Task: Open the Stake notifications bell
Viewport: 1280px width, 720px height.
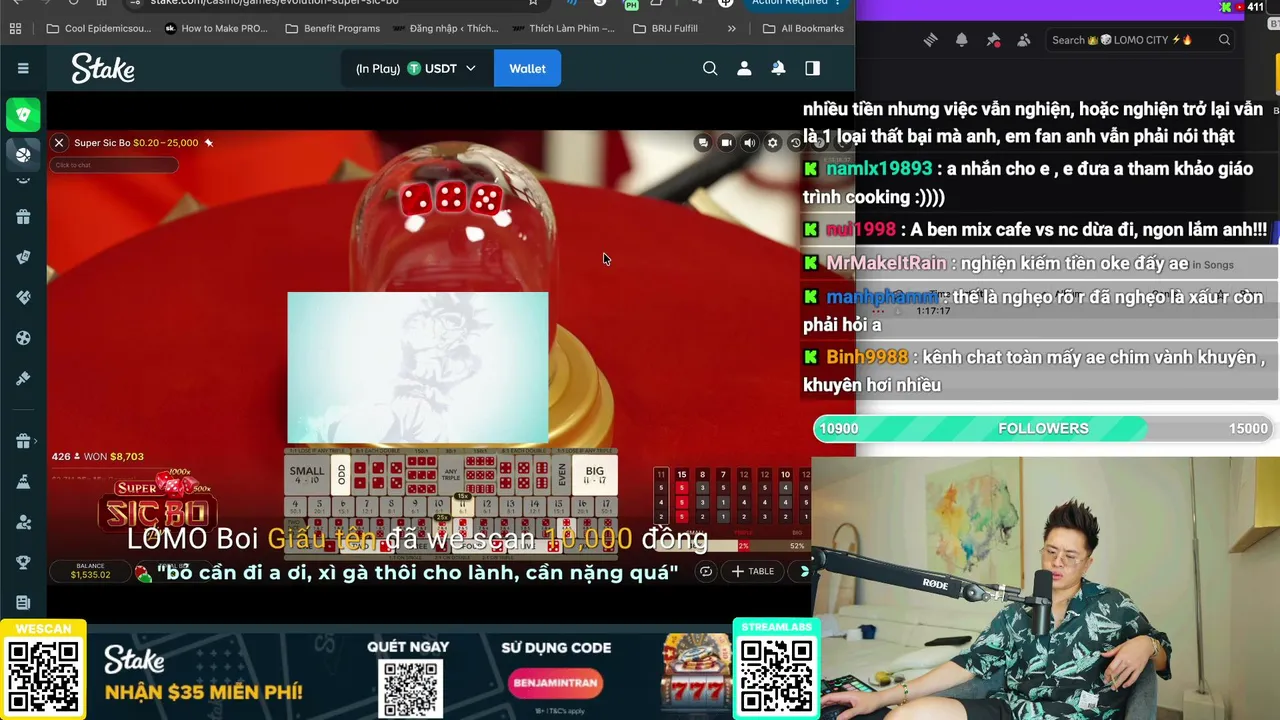Action: [778, 68]
